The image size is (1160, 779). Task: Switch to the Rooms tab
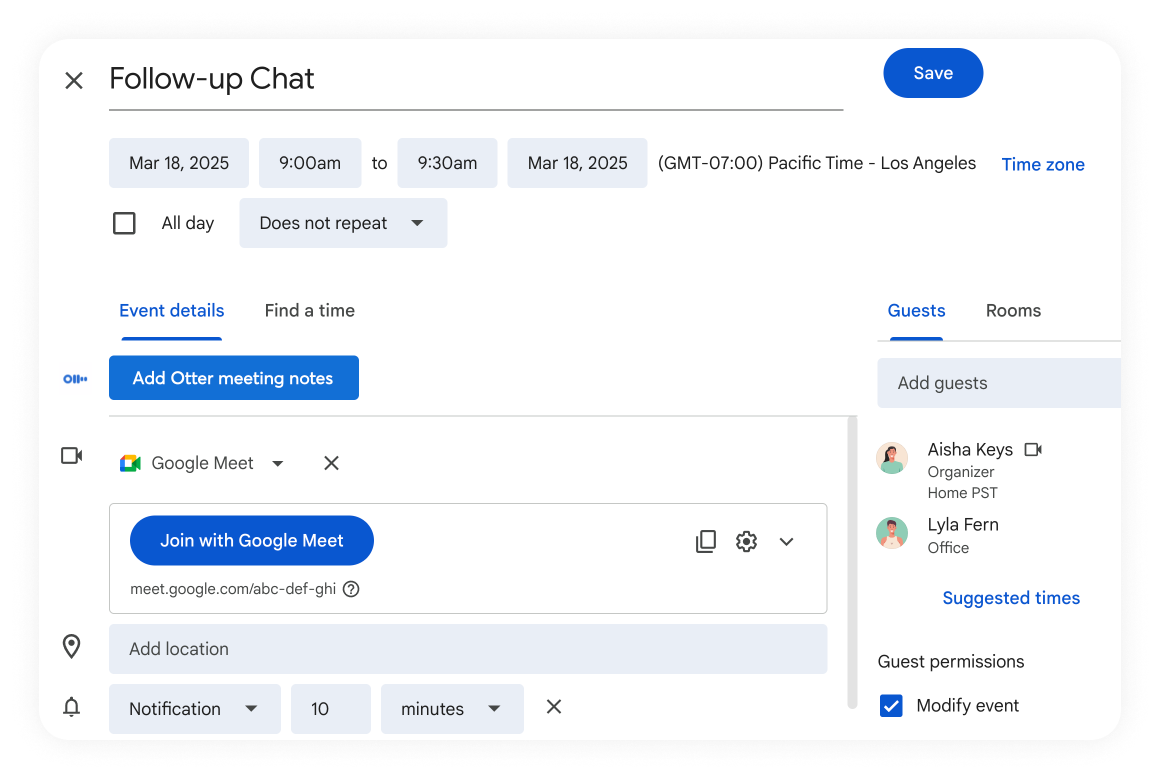[x=1013, y=311]
